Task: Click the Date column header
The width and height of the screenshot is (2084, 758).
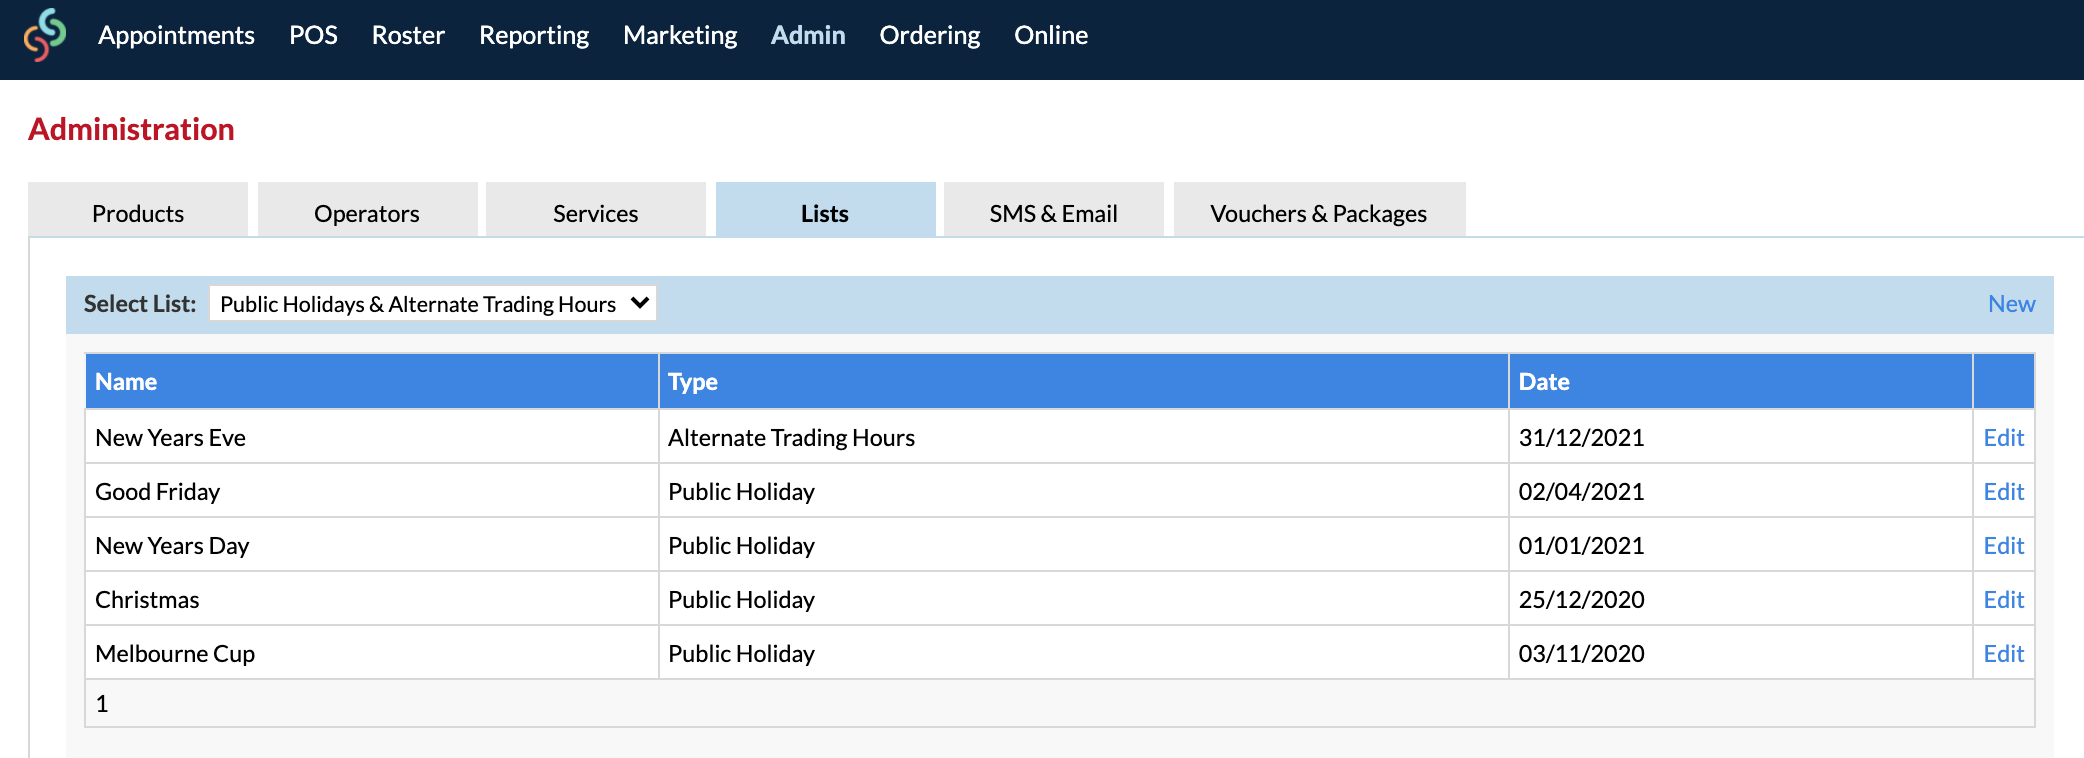Action: [x=1741, y=381]
